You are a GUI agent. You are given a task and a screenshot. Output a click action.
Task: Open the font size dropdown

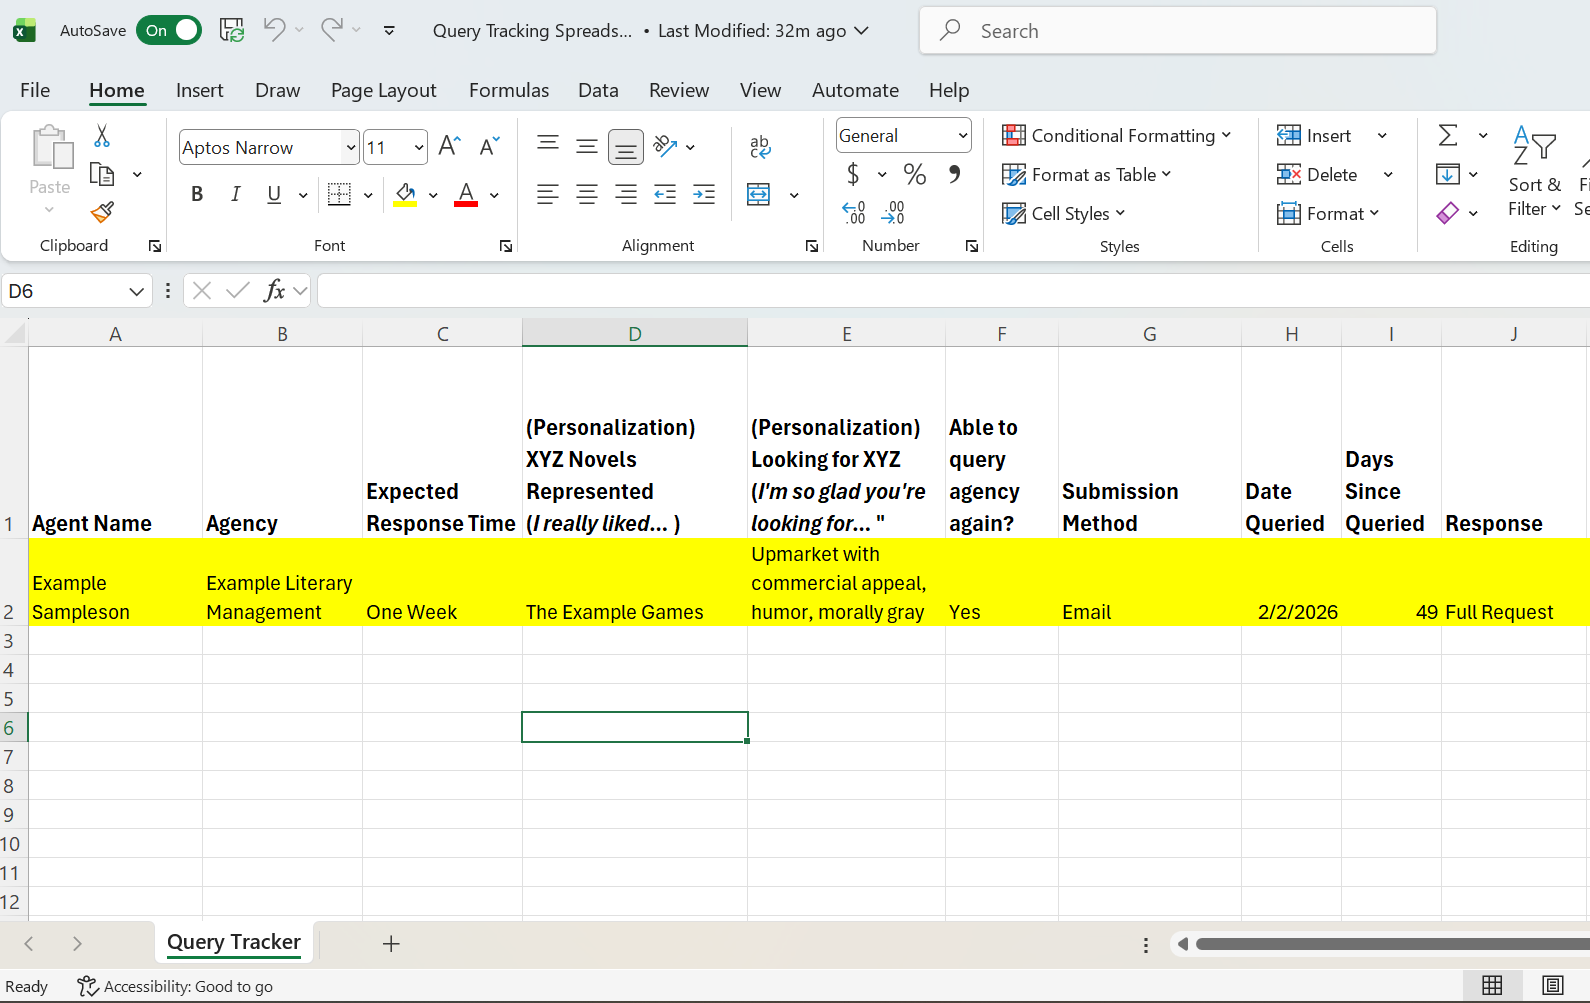[419, 148]
